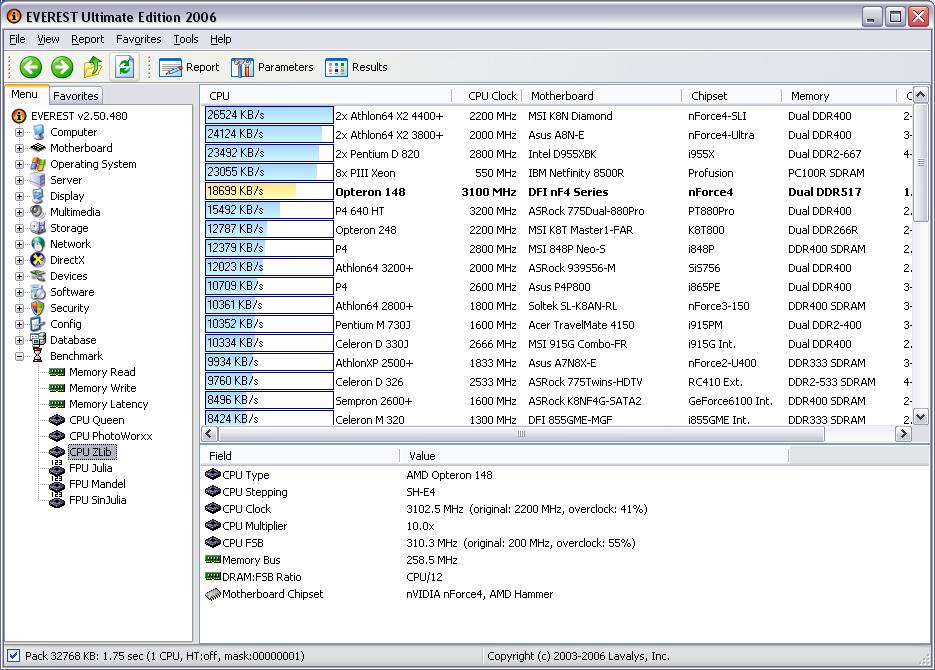Select the Motherboard tree icon
Image resolution: width=935 pixels, height=670 pixels.
[x=38, y=148]
